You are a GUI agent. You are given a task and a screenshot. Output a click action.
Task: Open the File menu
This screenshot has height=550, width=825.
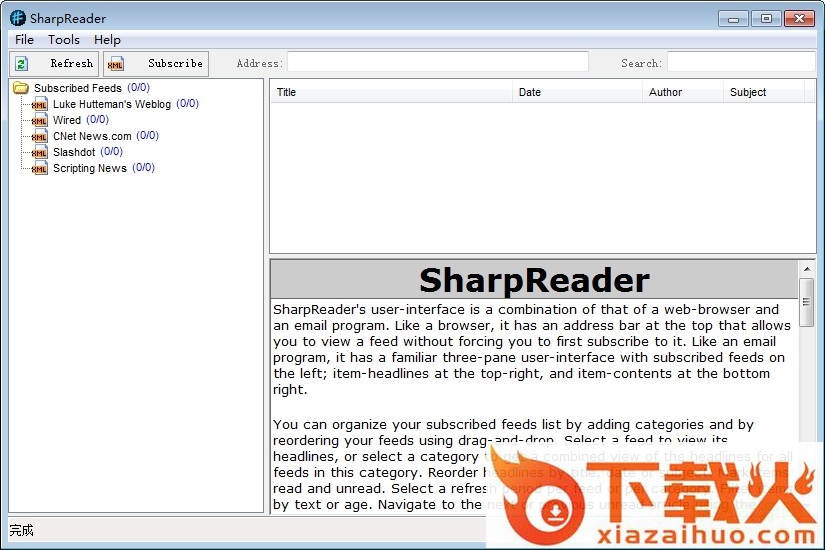click(24, 39)
